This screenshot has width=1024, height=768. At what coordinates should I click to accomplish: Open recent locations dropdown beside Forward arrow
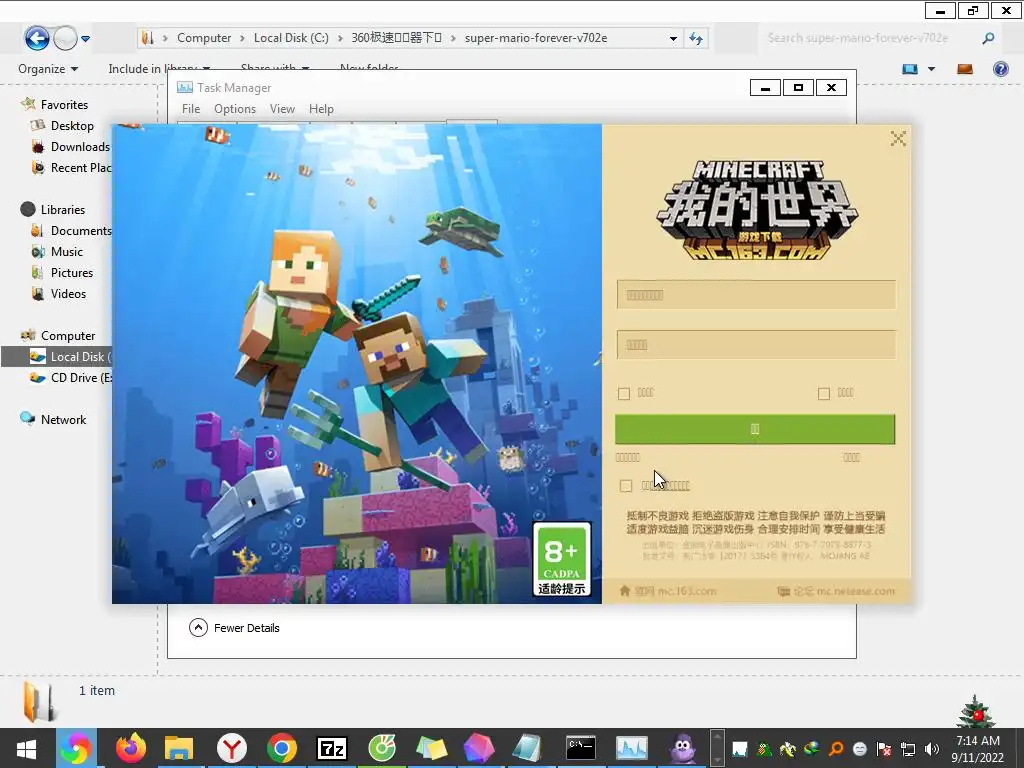(x=86, y=39)
